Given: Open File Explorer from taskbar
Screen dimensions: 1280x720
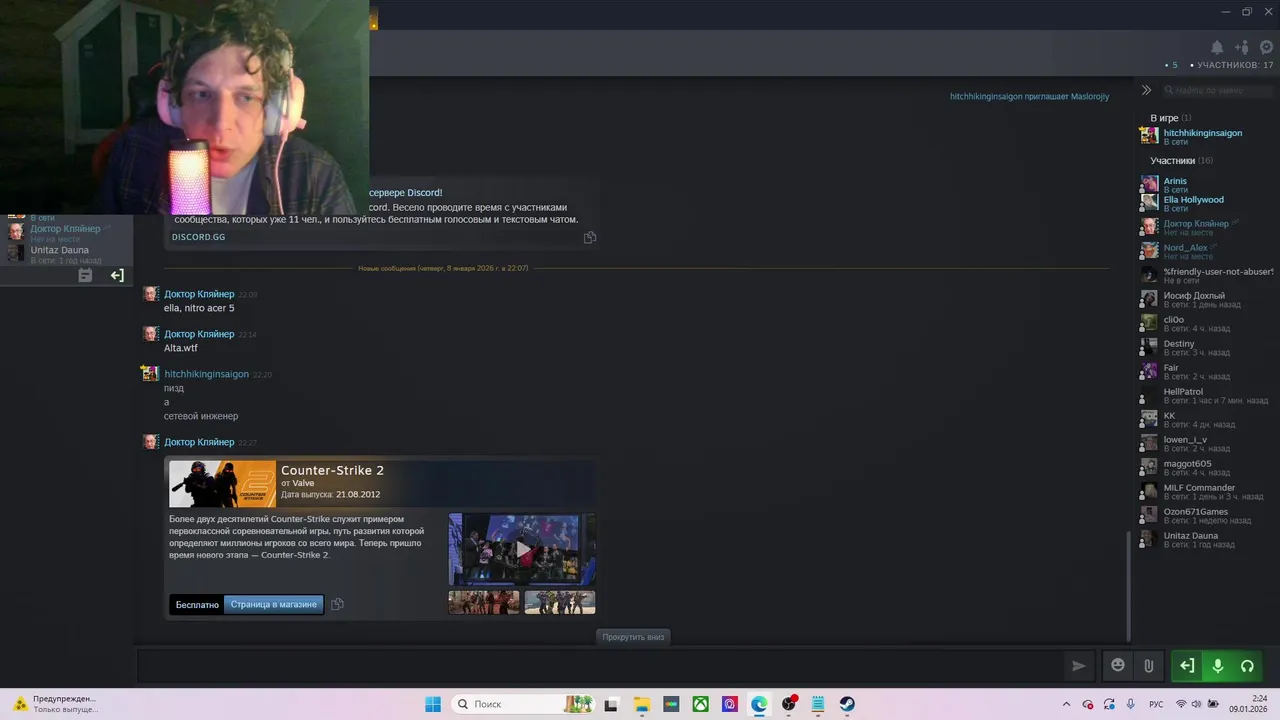Looking at the screenshot, I should click(x=641, y=704).
